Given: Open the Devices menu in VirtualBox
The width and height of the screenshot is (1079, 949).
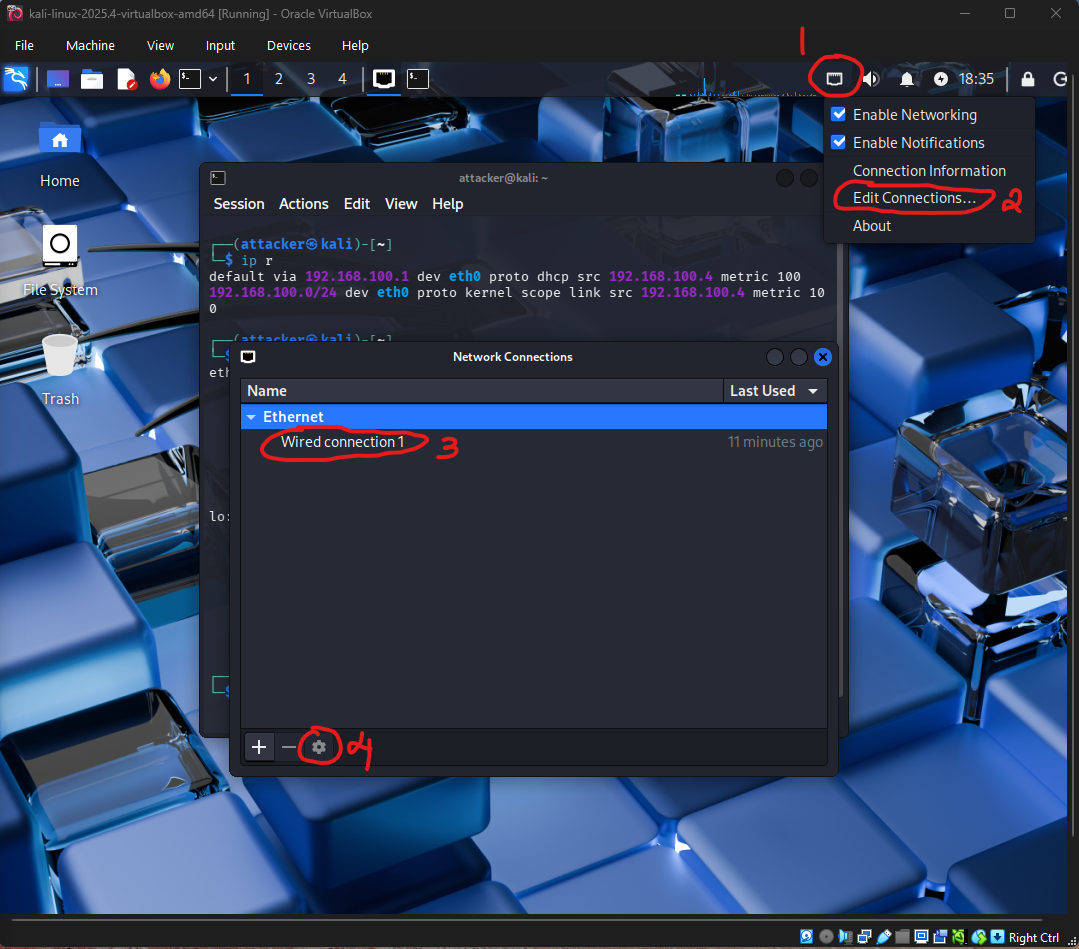Looking at the screenshot, I should (288, 45).
